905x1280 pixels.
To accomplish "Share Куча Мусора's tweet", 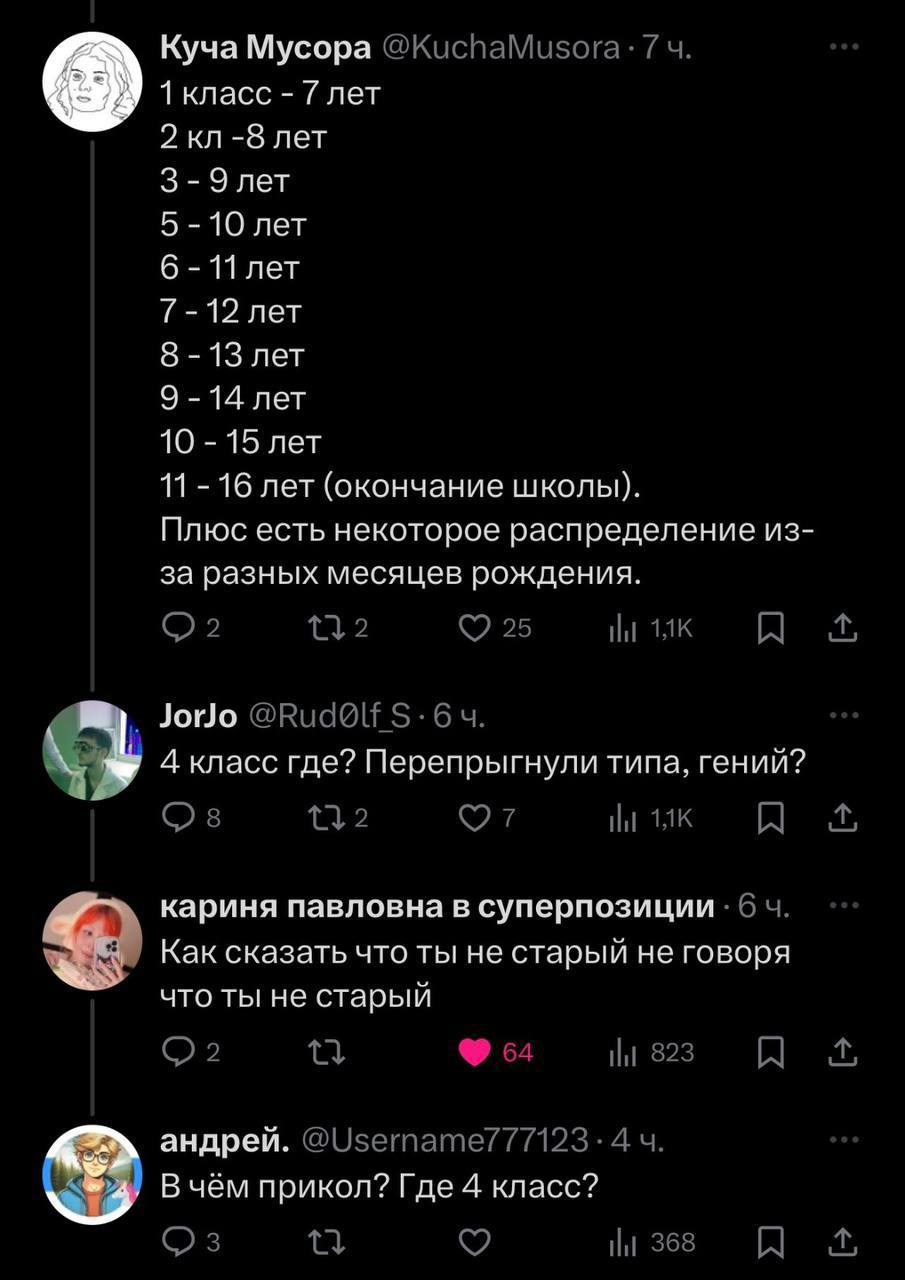I will [843, 628].
